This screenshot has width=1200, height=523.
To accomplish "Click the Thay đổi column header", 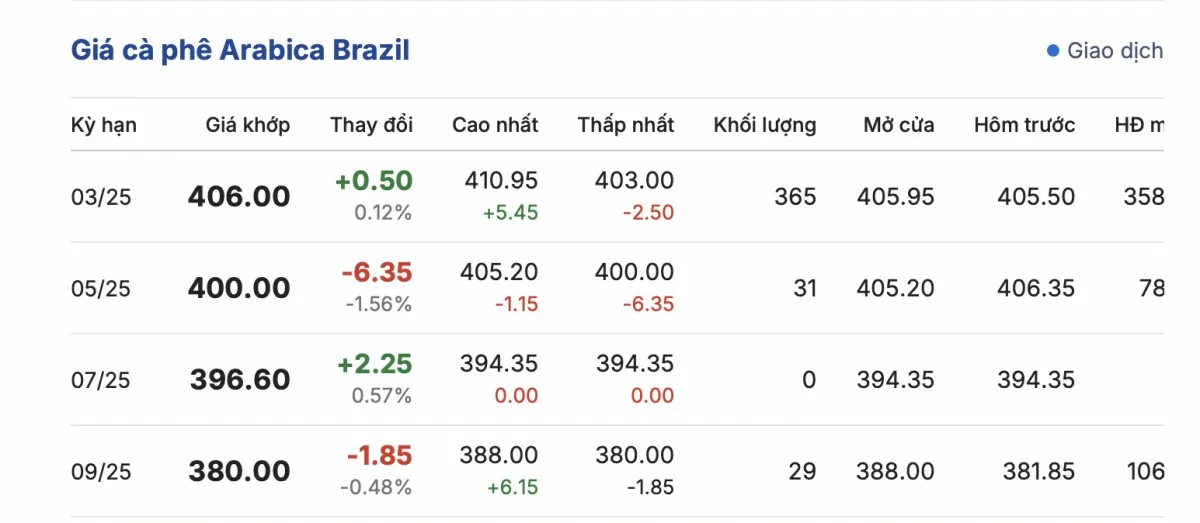I will (371, 125).
